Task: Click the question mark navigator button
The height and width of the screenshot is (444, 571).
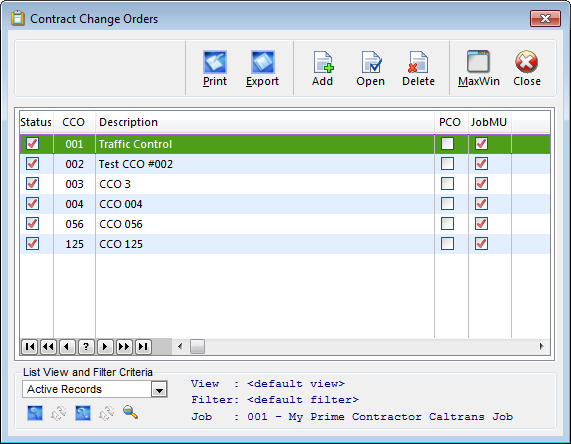Action: (x=86, y=346)
